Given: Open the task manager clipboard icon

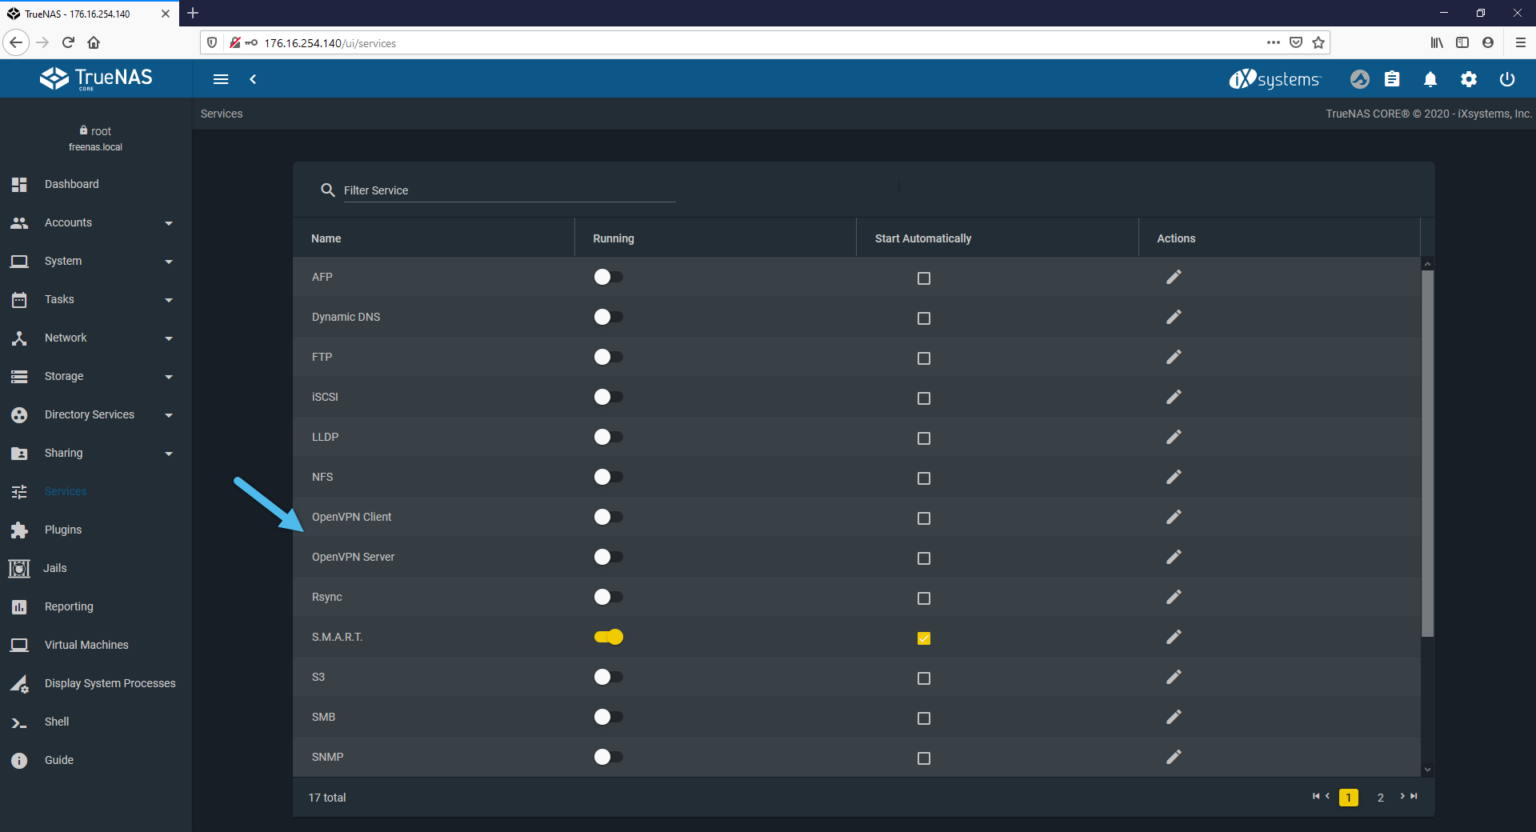Looking at the screenshot, I should point(1392,79).
